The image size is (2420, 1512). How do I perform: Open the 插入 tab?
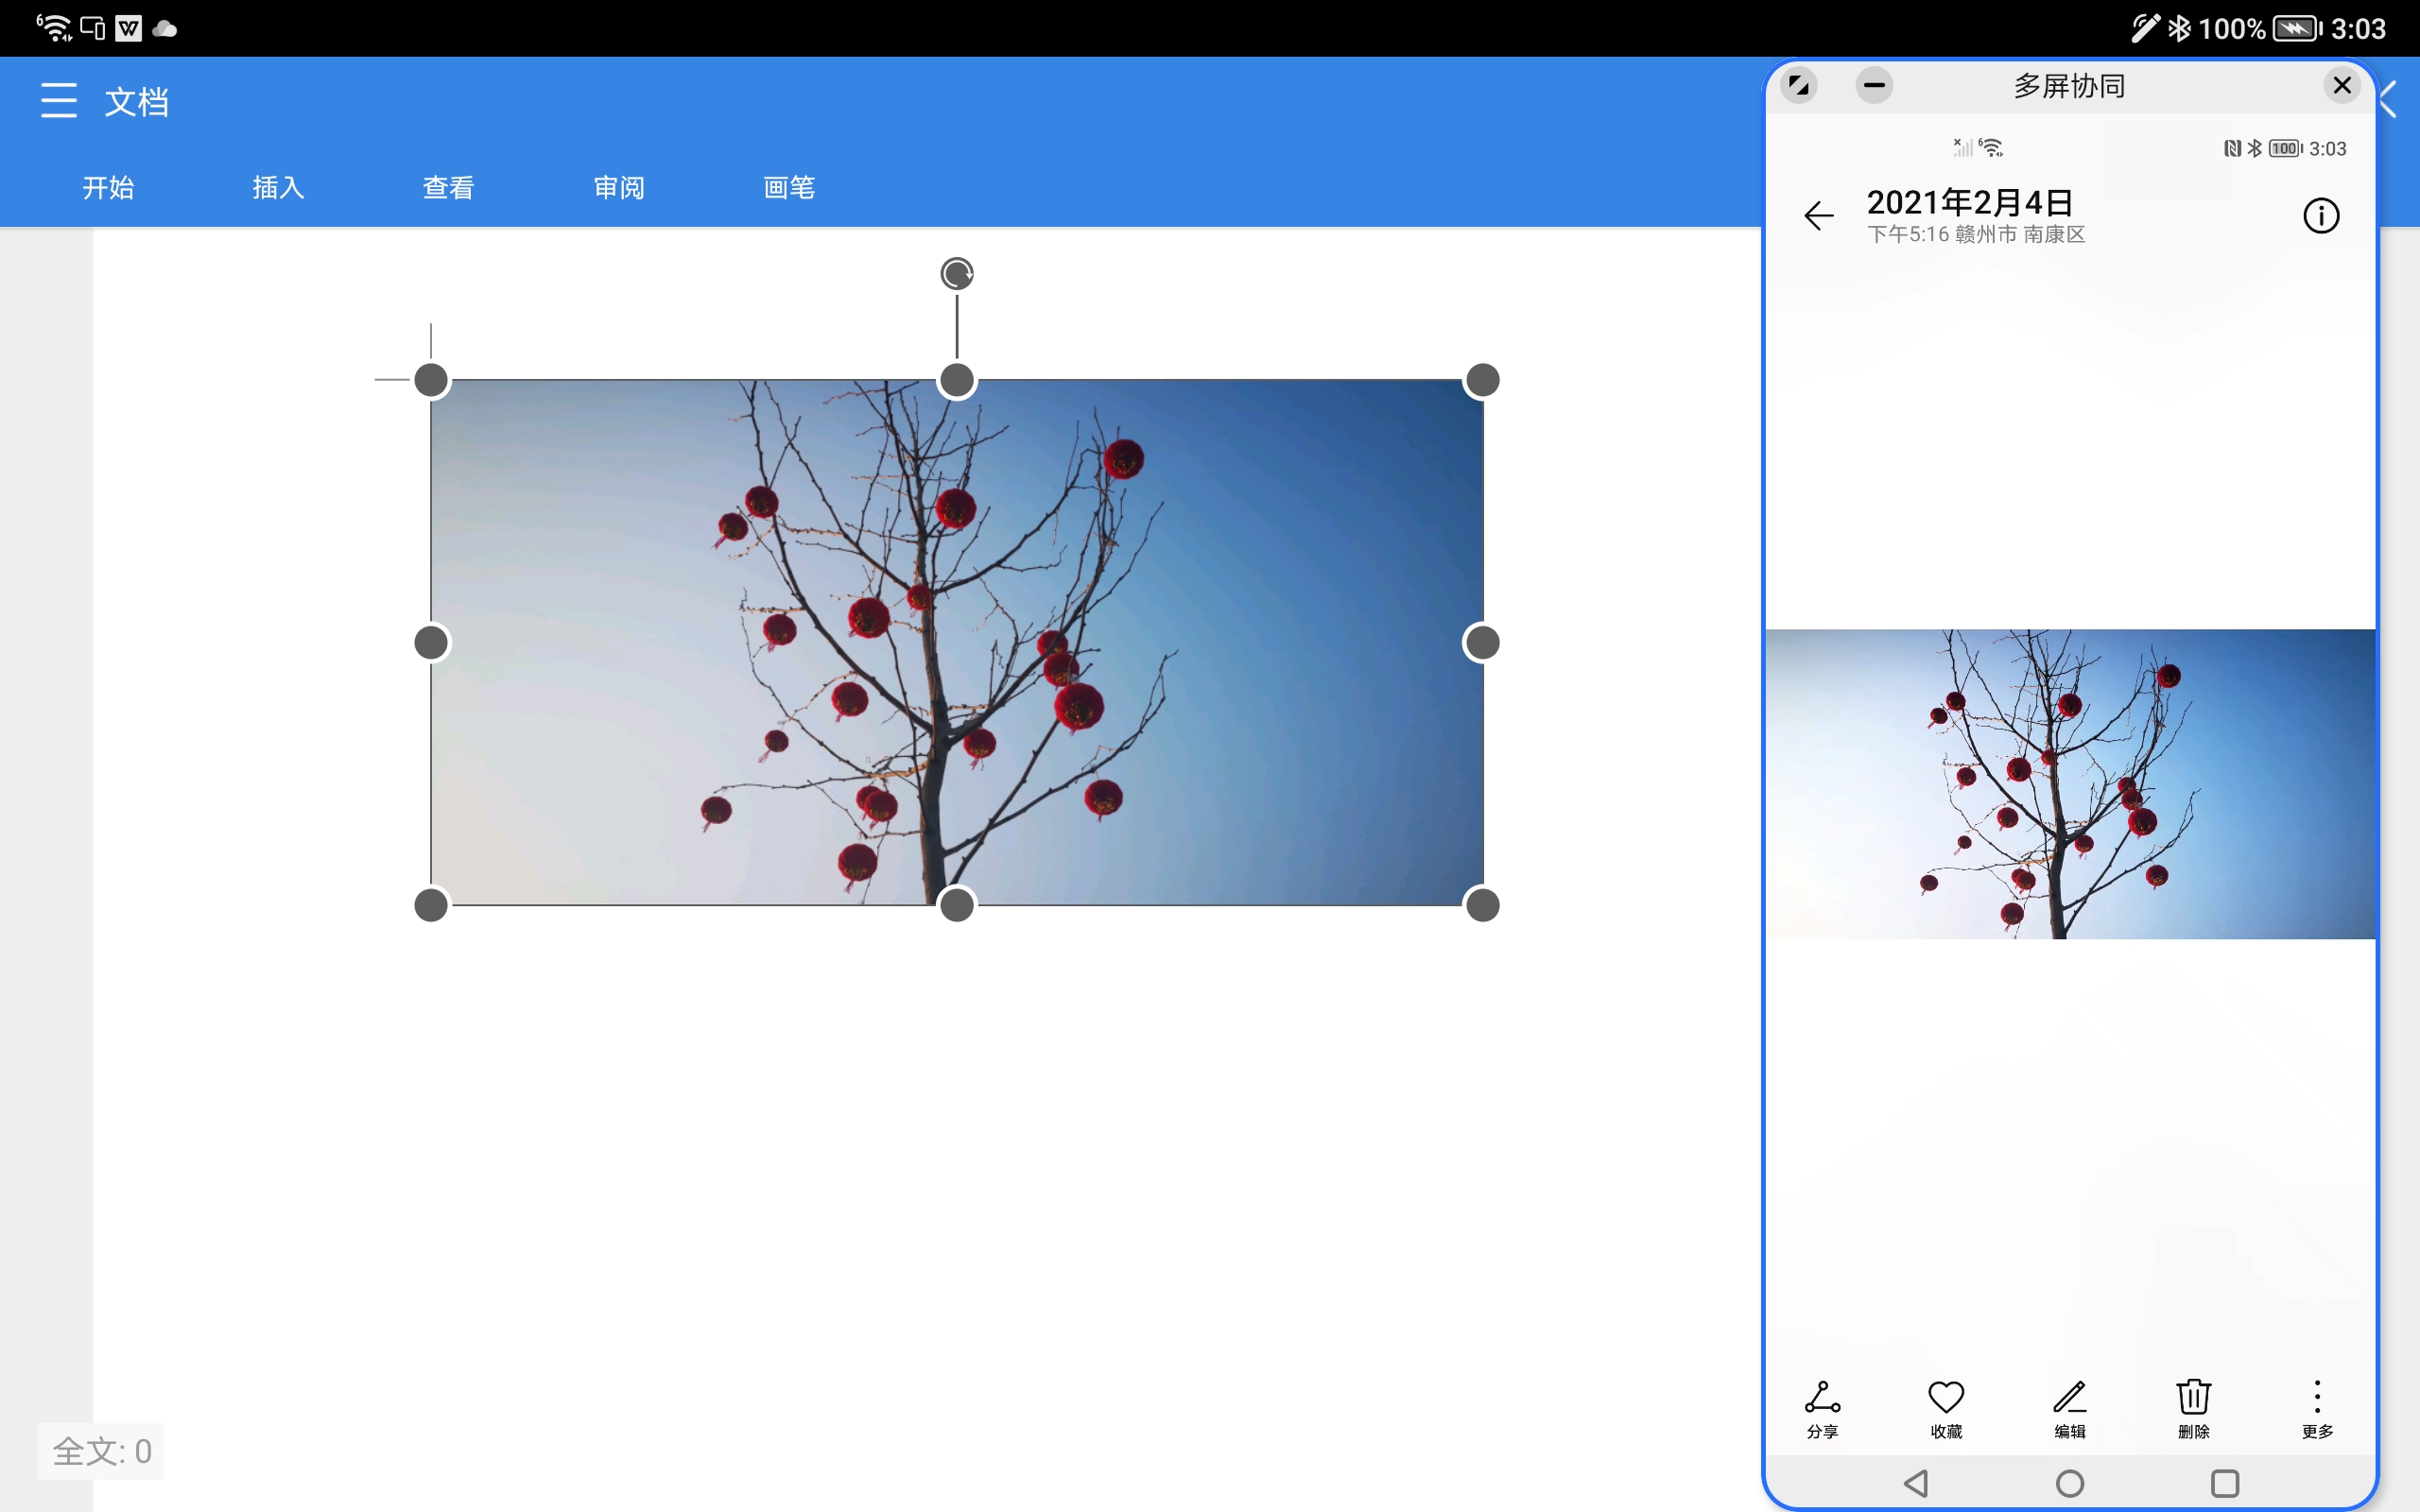278,188
